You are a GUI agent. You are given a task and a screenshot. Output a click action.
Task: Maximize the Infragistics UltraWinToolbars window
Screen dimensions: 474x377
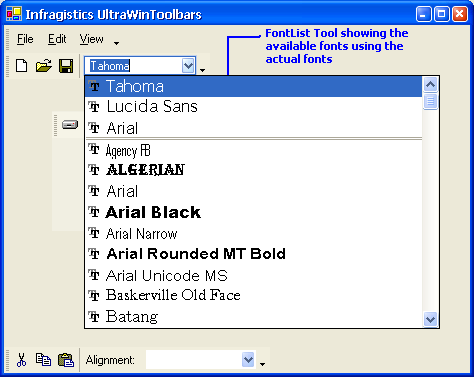pyautogui.click(x=441, y=14)
